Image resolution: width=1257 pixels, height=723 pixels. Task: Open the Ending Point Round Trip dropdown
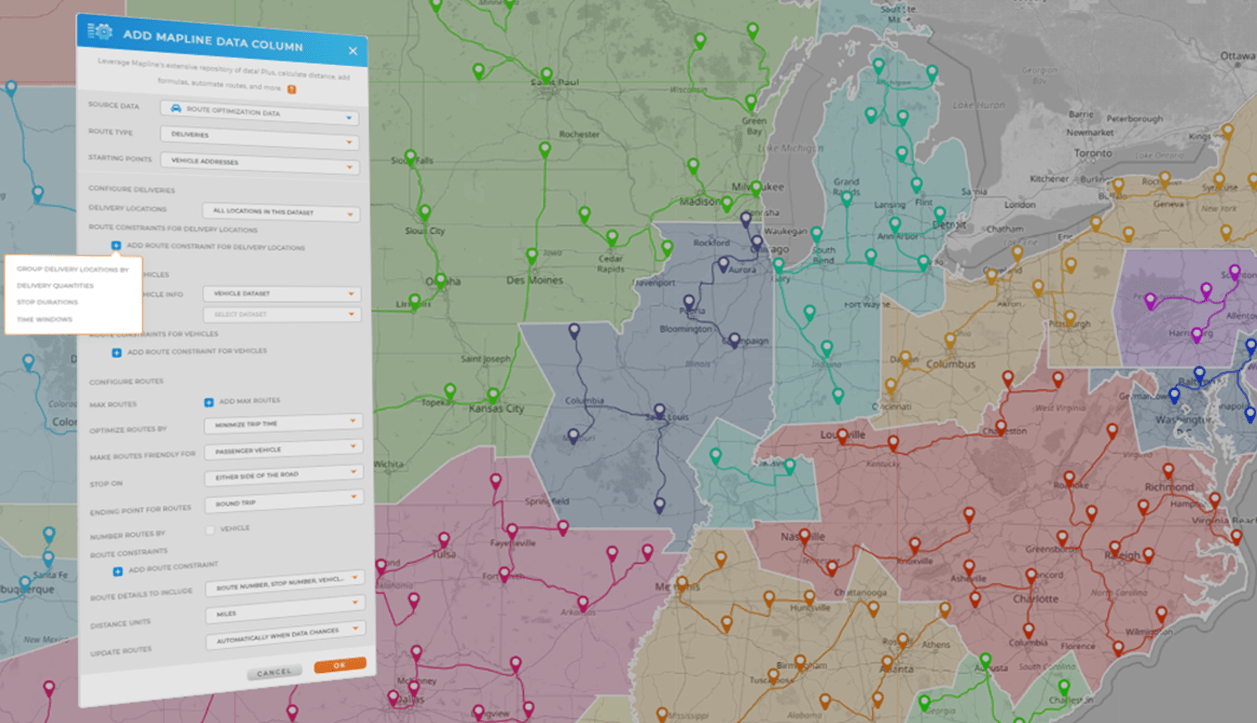(282, 501)
